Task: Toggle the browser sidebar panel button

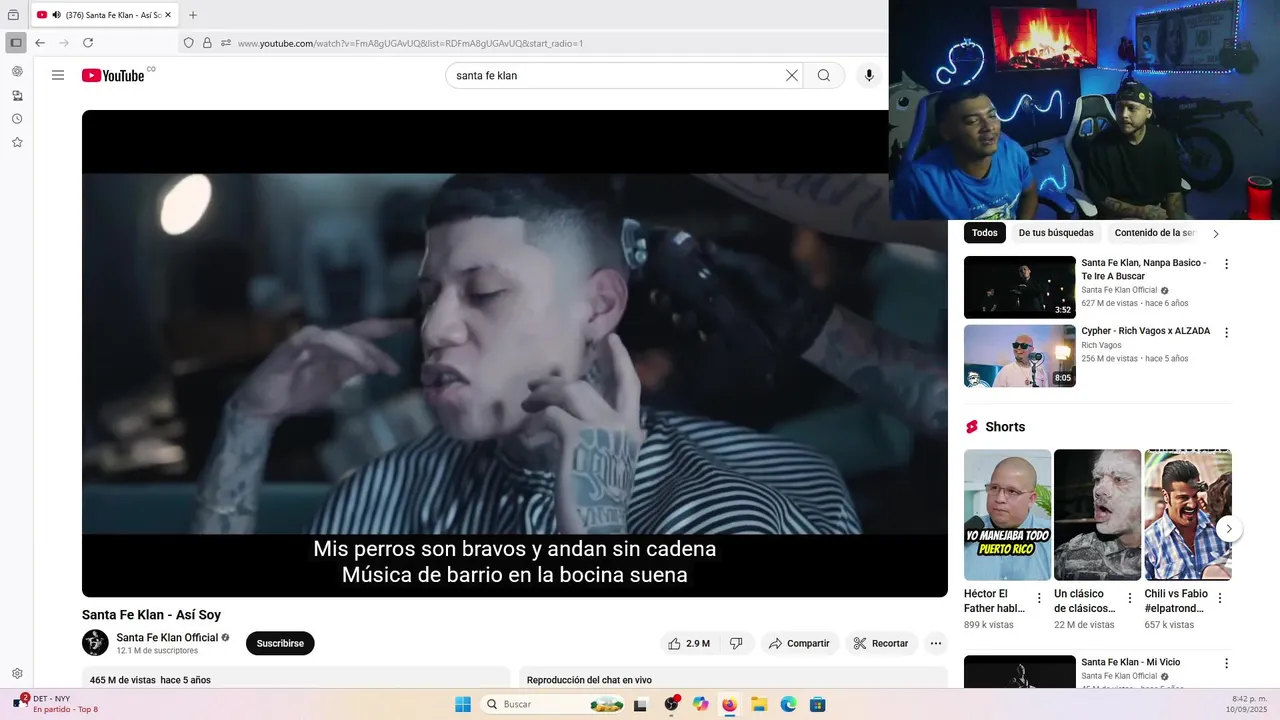Action: pos(16,43)
